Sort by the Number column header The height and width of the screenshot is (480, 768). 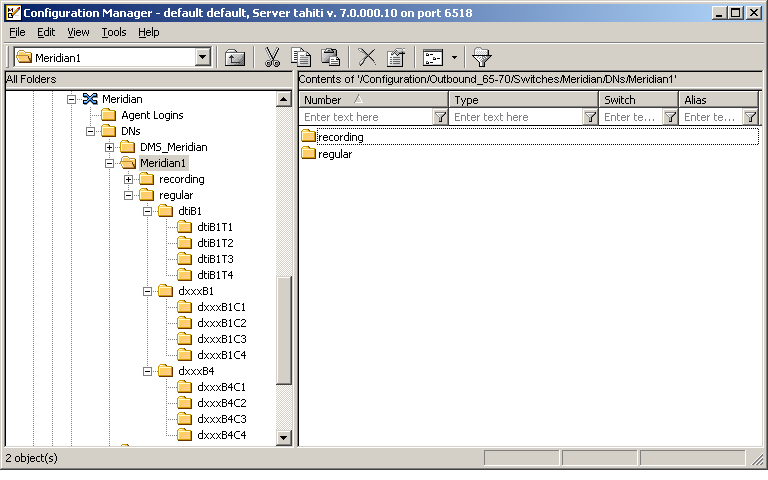coord(372,100)
